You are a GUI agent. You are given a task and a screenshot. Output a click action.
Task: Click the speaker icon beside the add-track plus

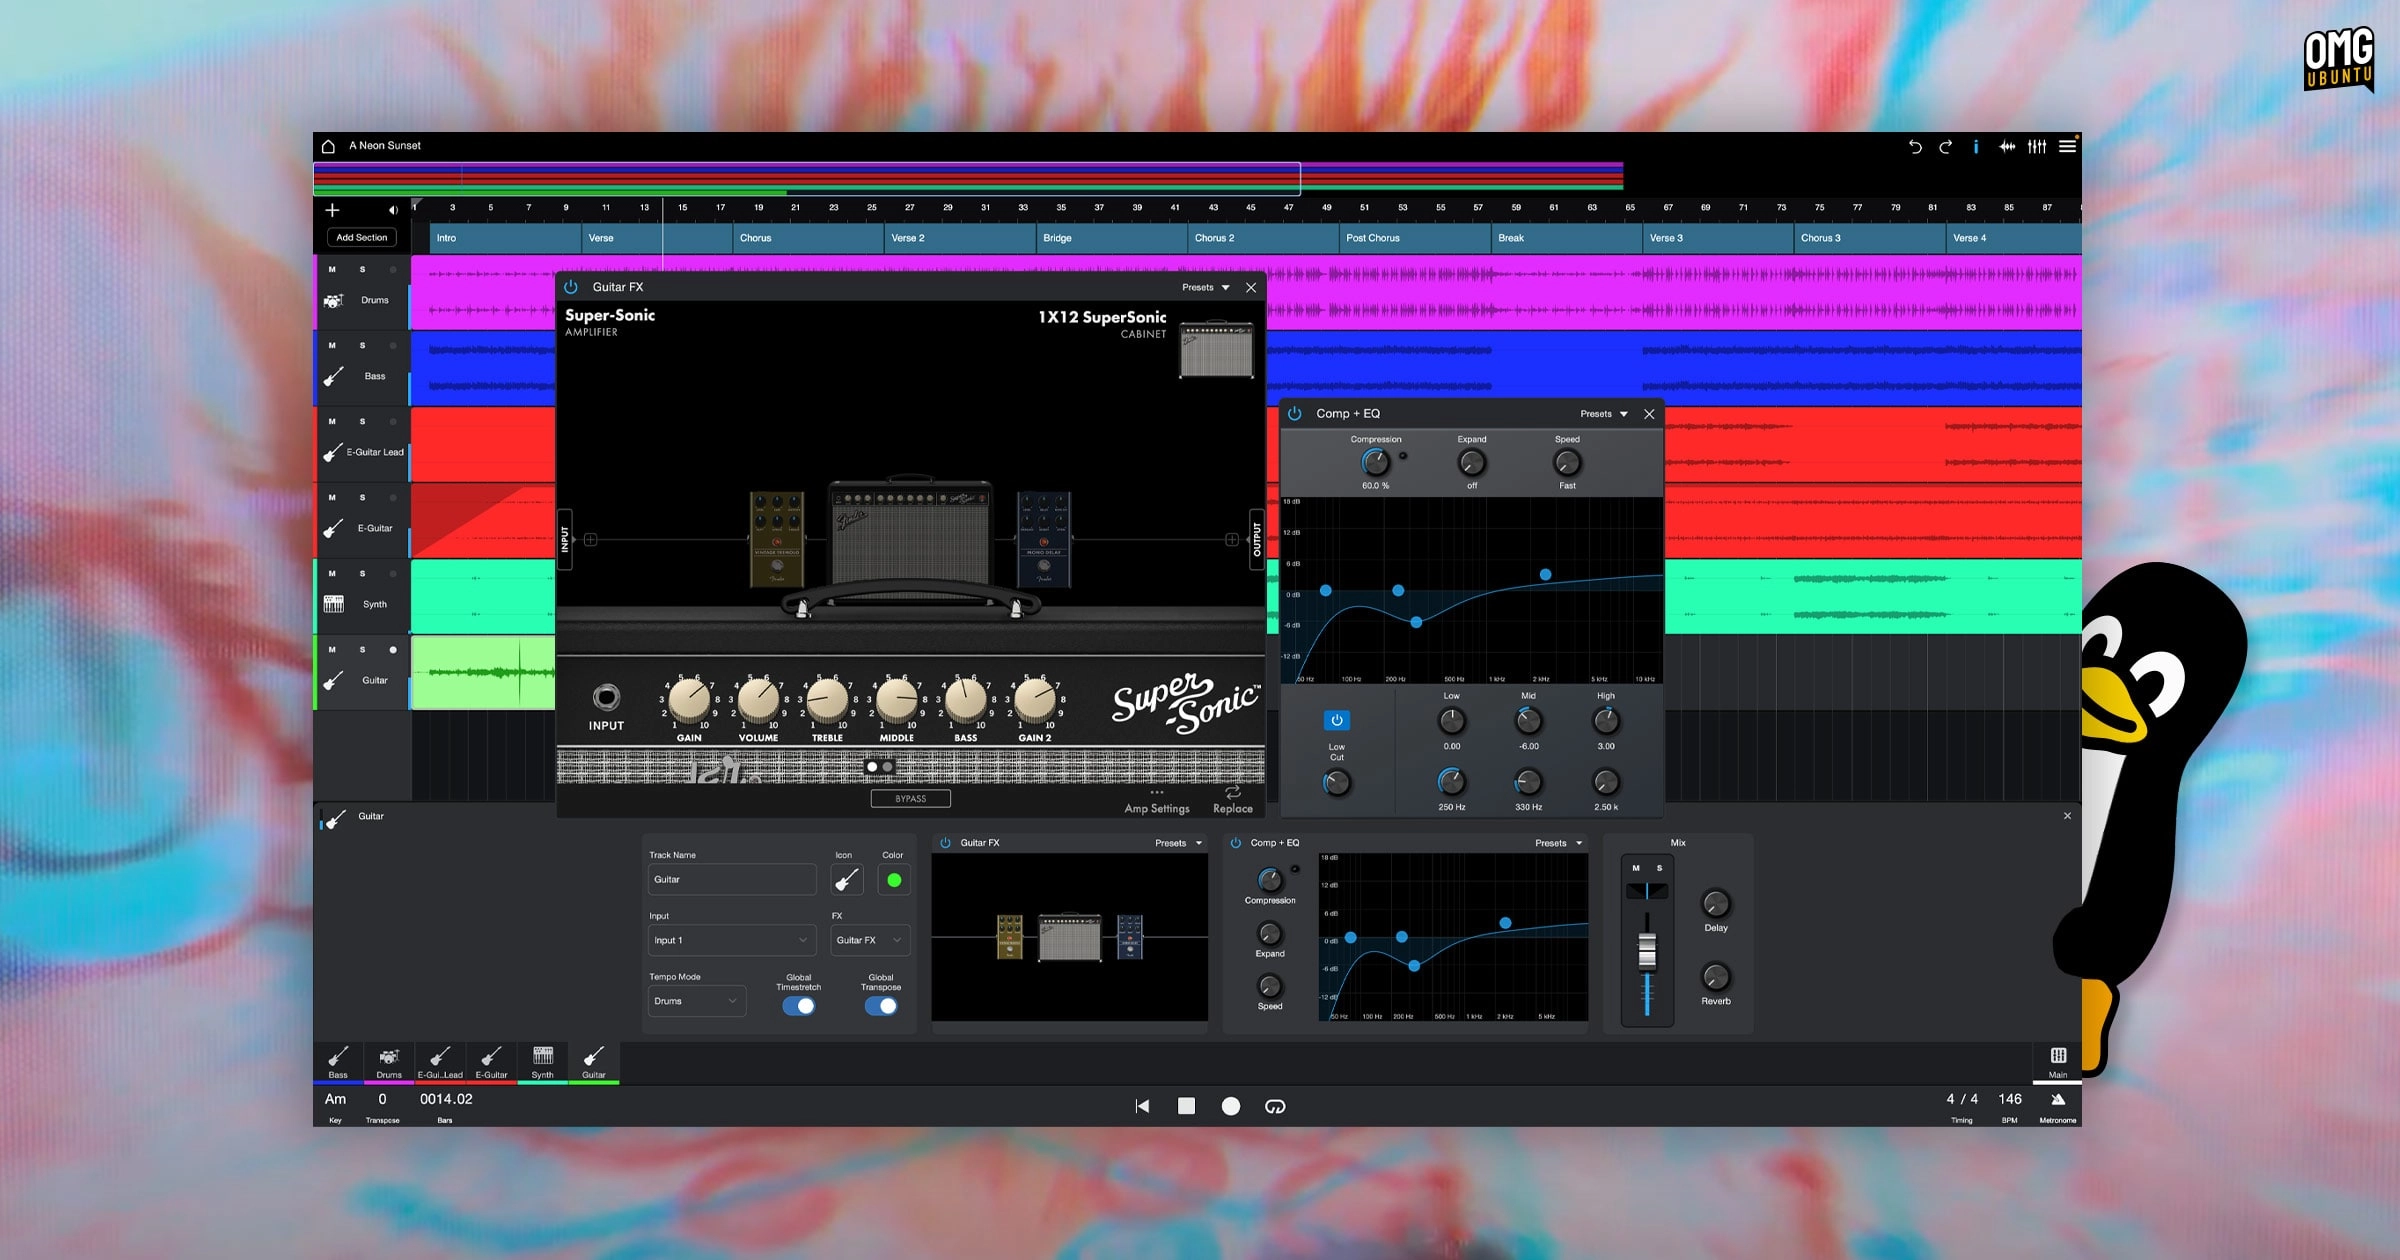[x=392, y=210]
